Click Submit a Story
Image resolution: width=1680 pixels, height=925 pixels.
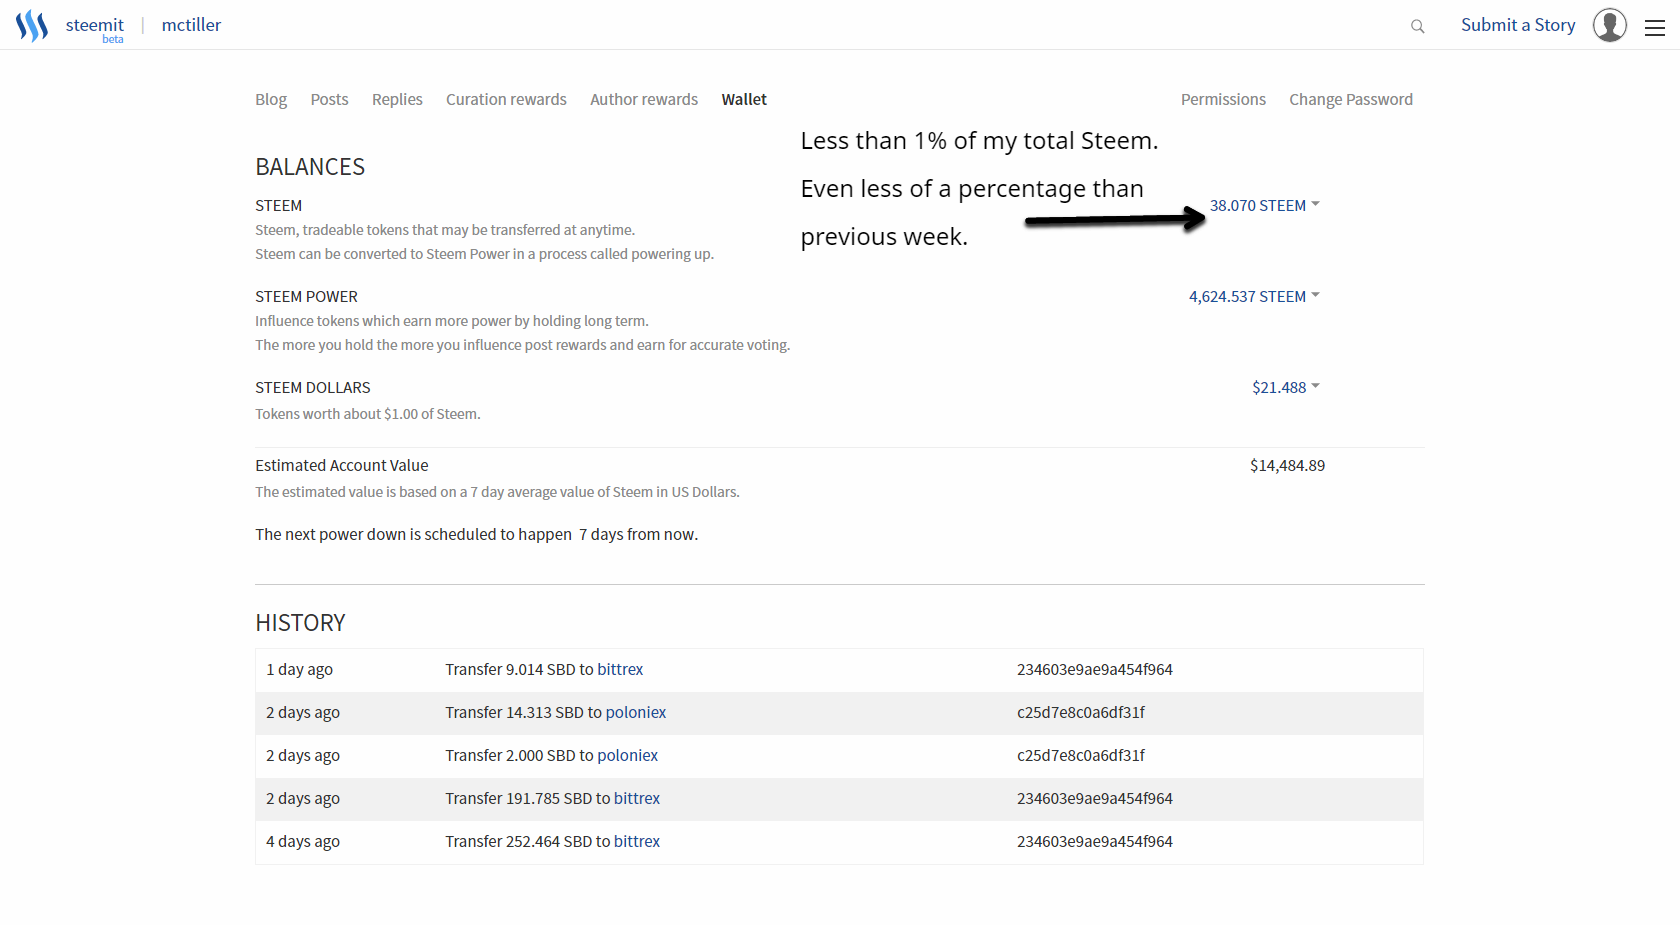click(x=1518, y=25)
